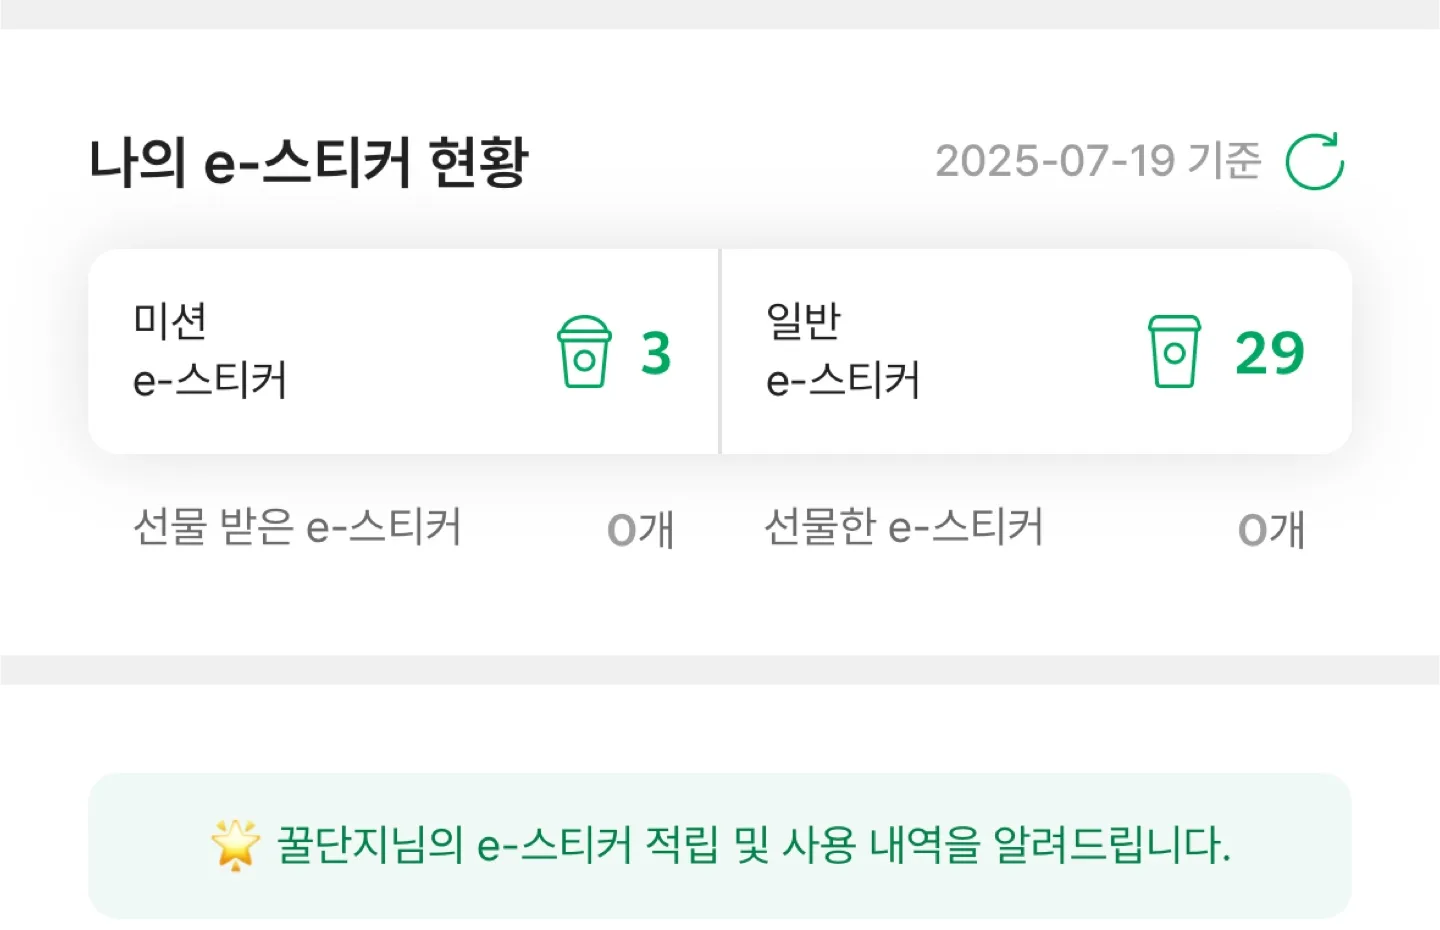1440x930 pixels.
Task: Select the general sticker count 29
Action: 1269,353
